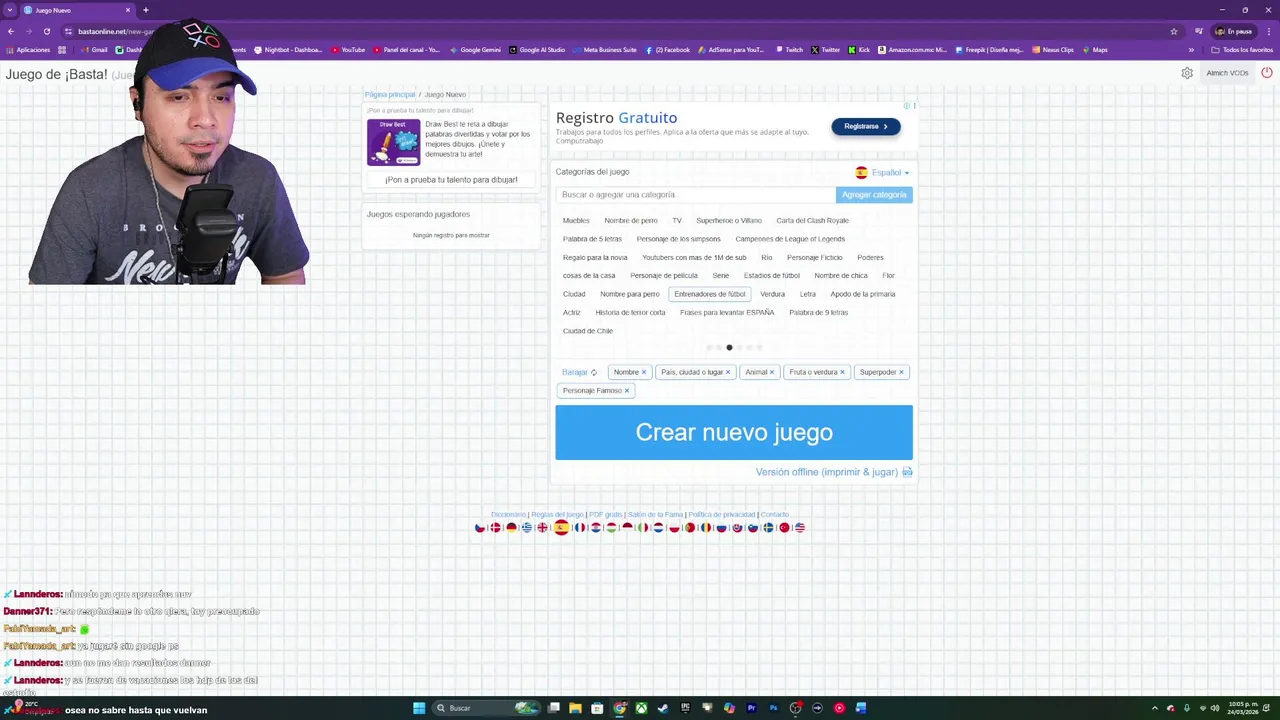The height and width of the screenshot is (720, 1280).
Task: Open the Draw Best ad thumbnail
Action: point(393,142)
